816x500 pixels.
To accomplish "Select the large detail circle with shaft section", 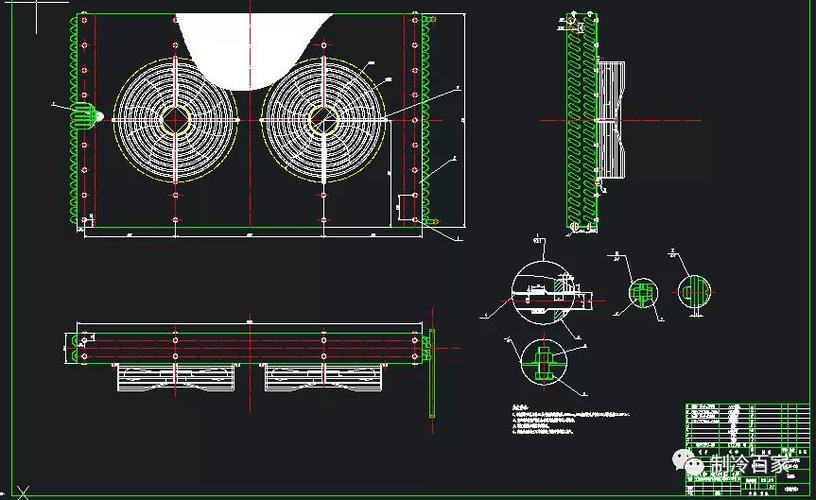I will coord(543,293).
